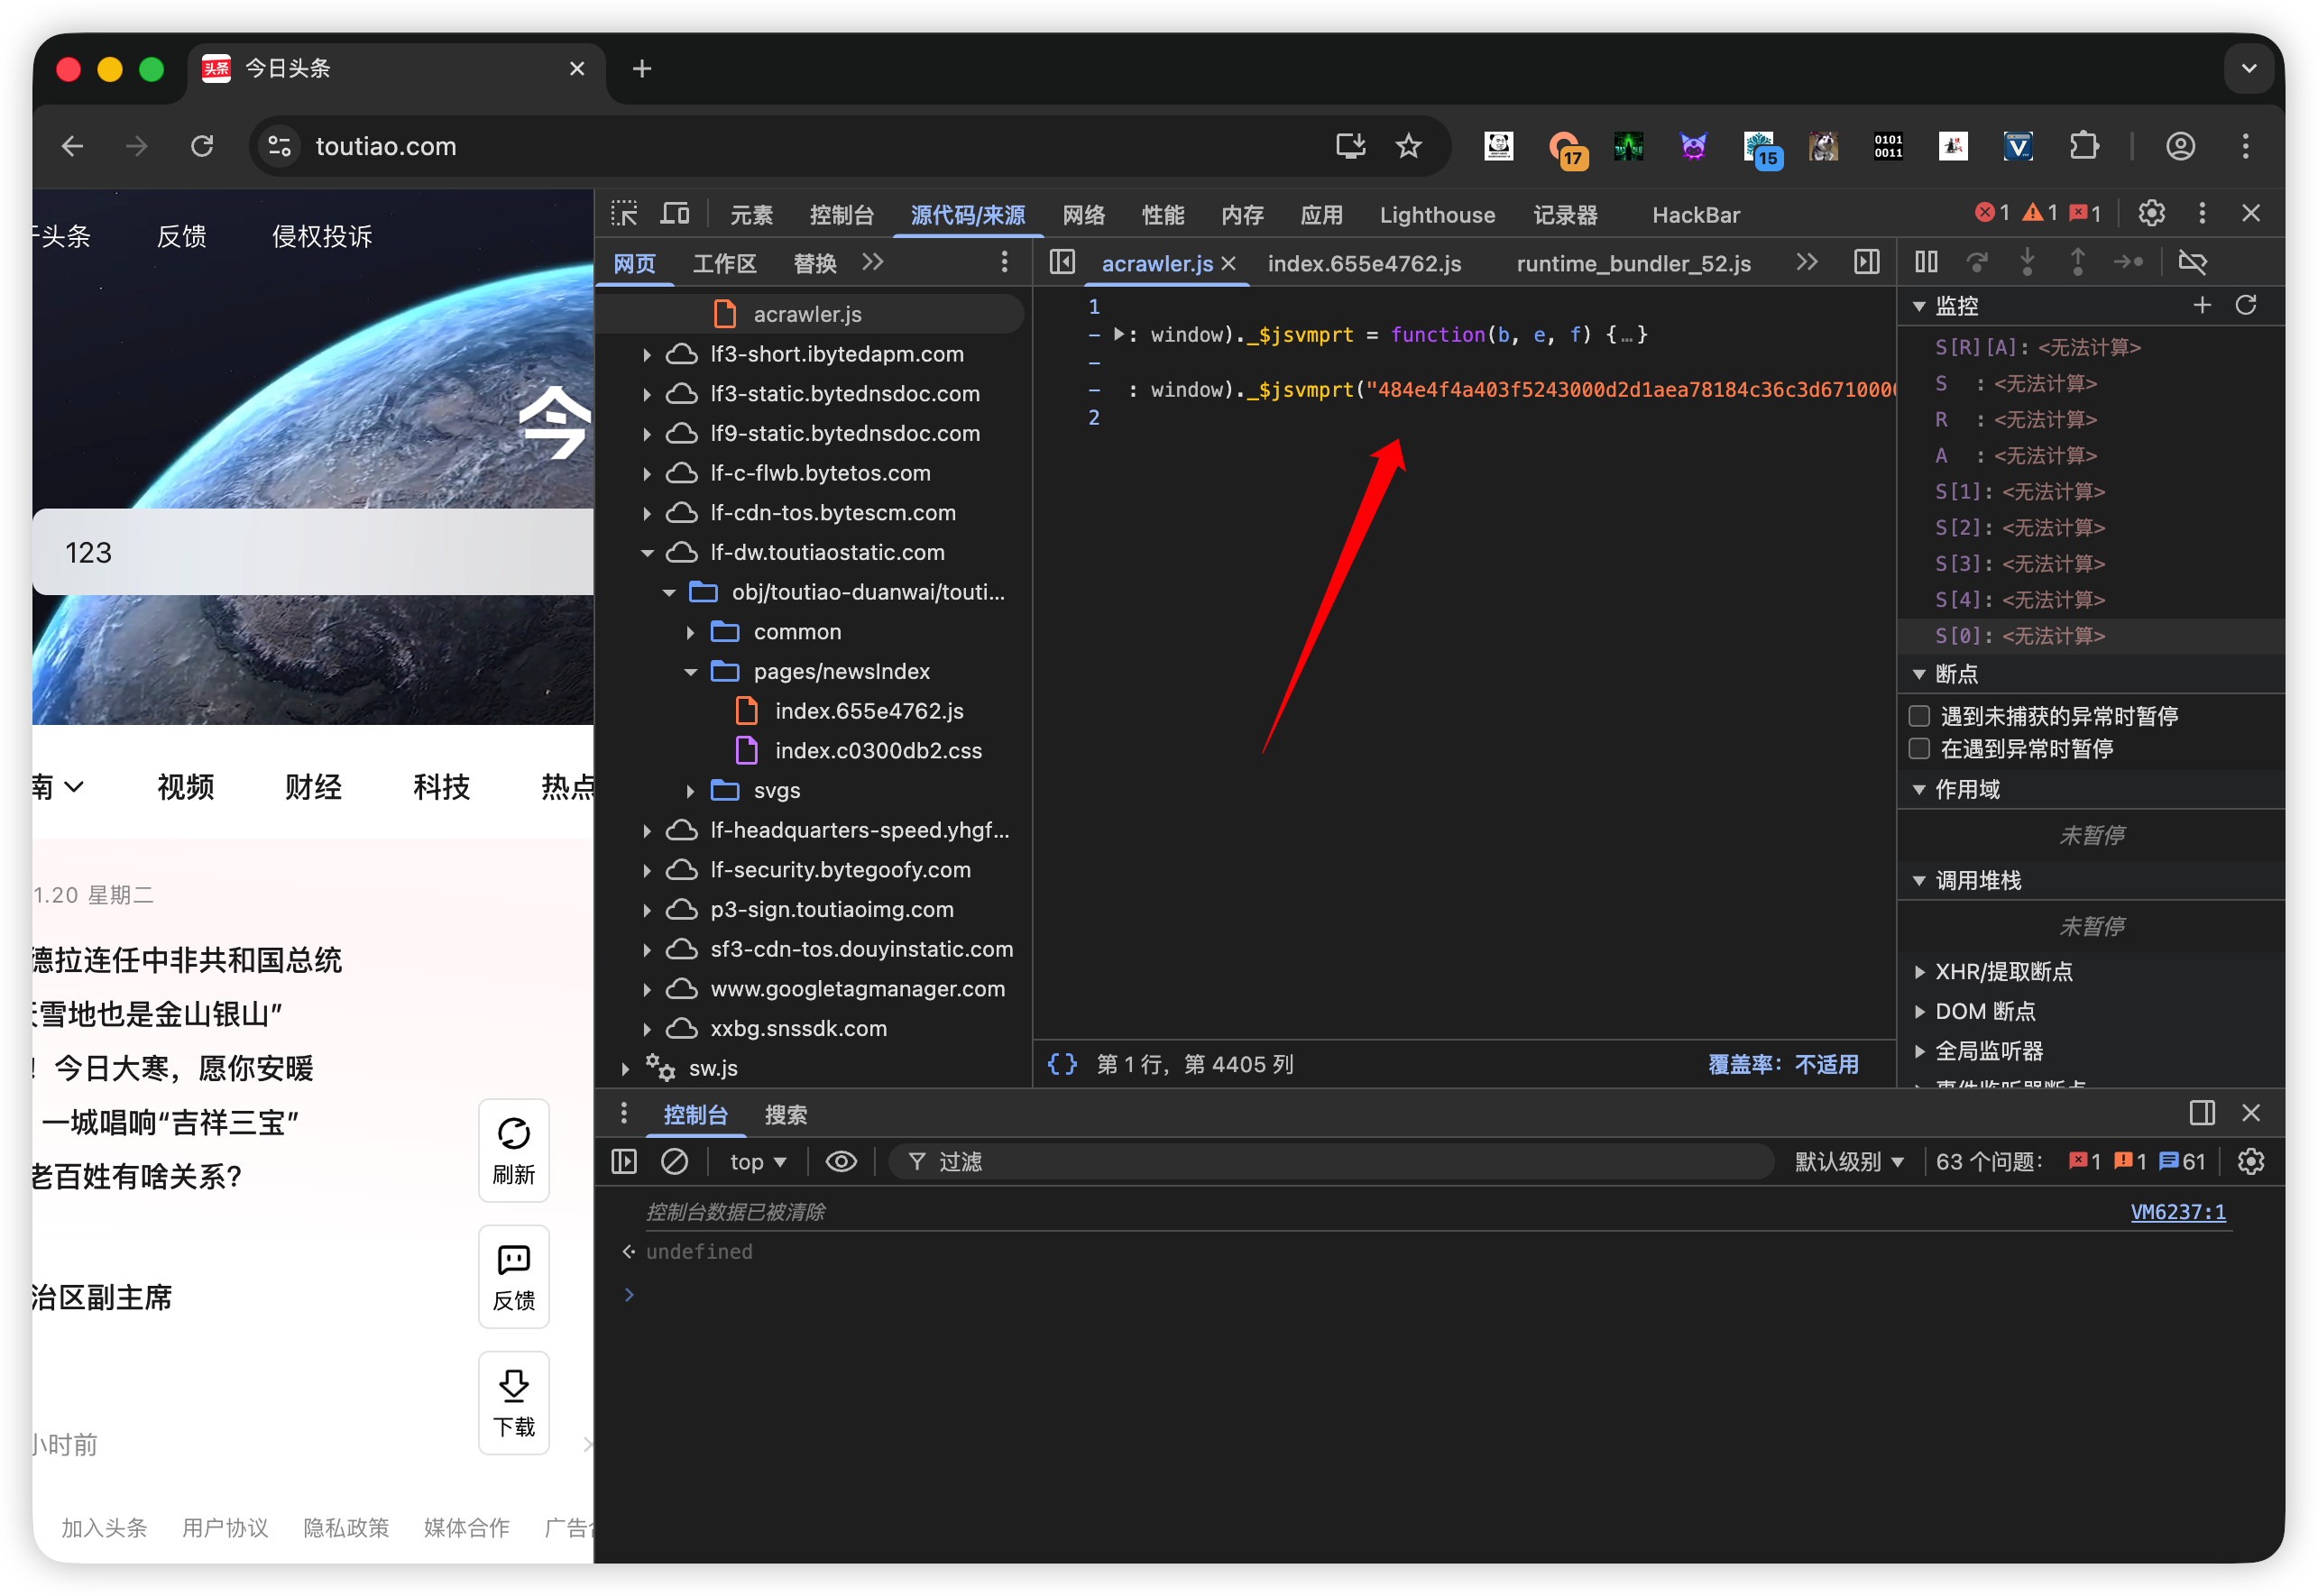Viewport: 2318px width, 1596px height.
Task: Click the 刷新 refresh button on page
Action: tap(514, 1150)
